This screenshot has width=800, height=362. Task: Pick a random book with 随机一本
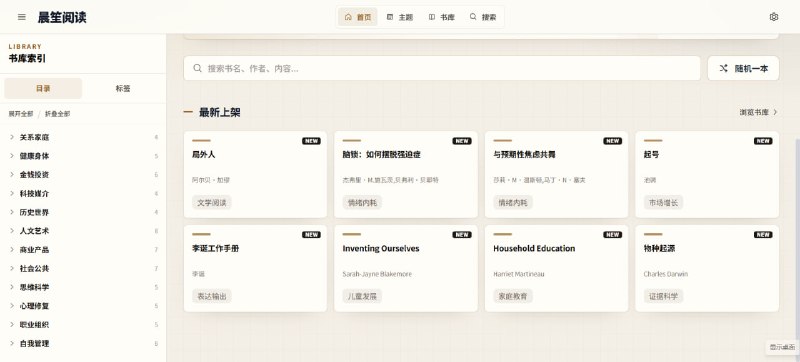coord(743,68)
